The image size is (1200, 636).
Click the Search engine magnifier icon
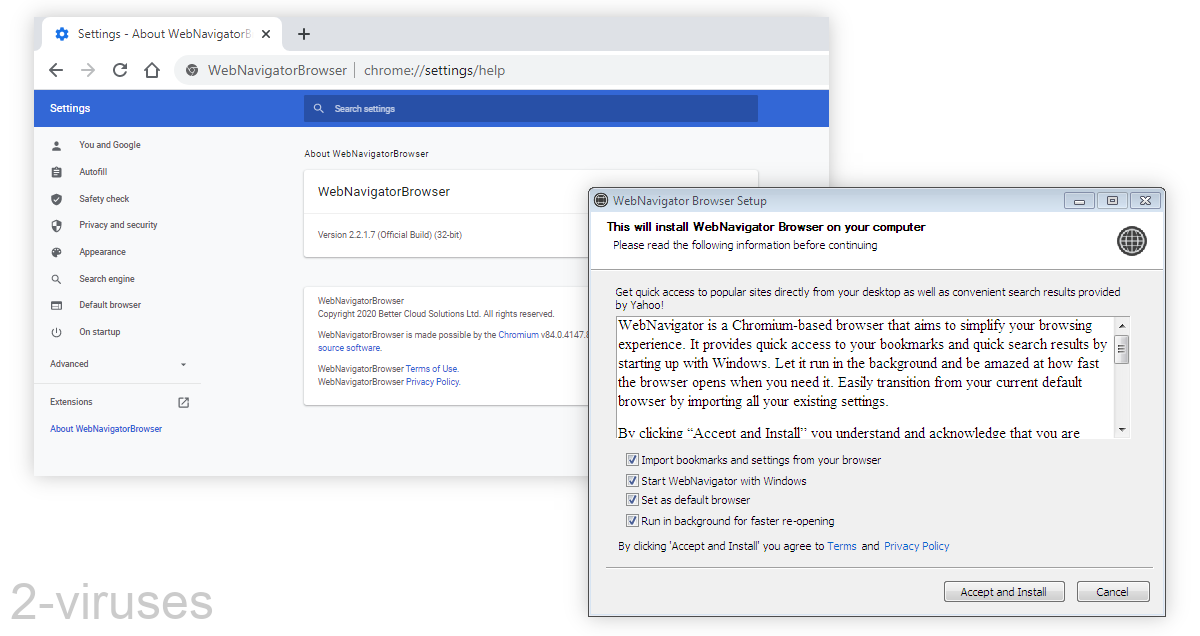57,279
